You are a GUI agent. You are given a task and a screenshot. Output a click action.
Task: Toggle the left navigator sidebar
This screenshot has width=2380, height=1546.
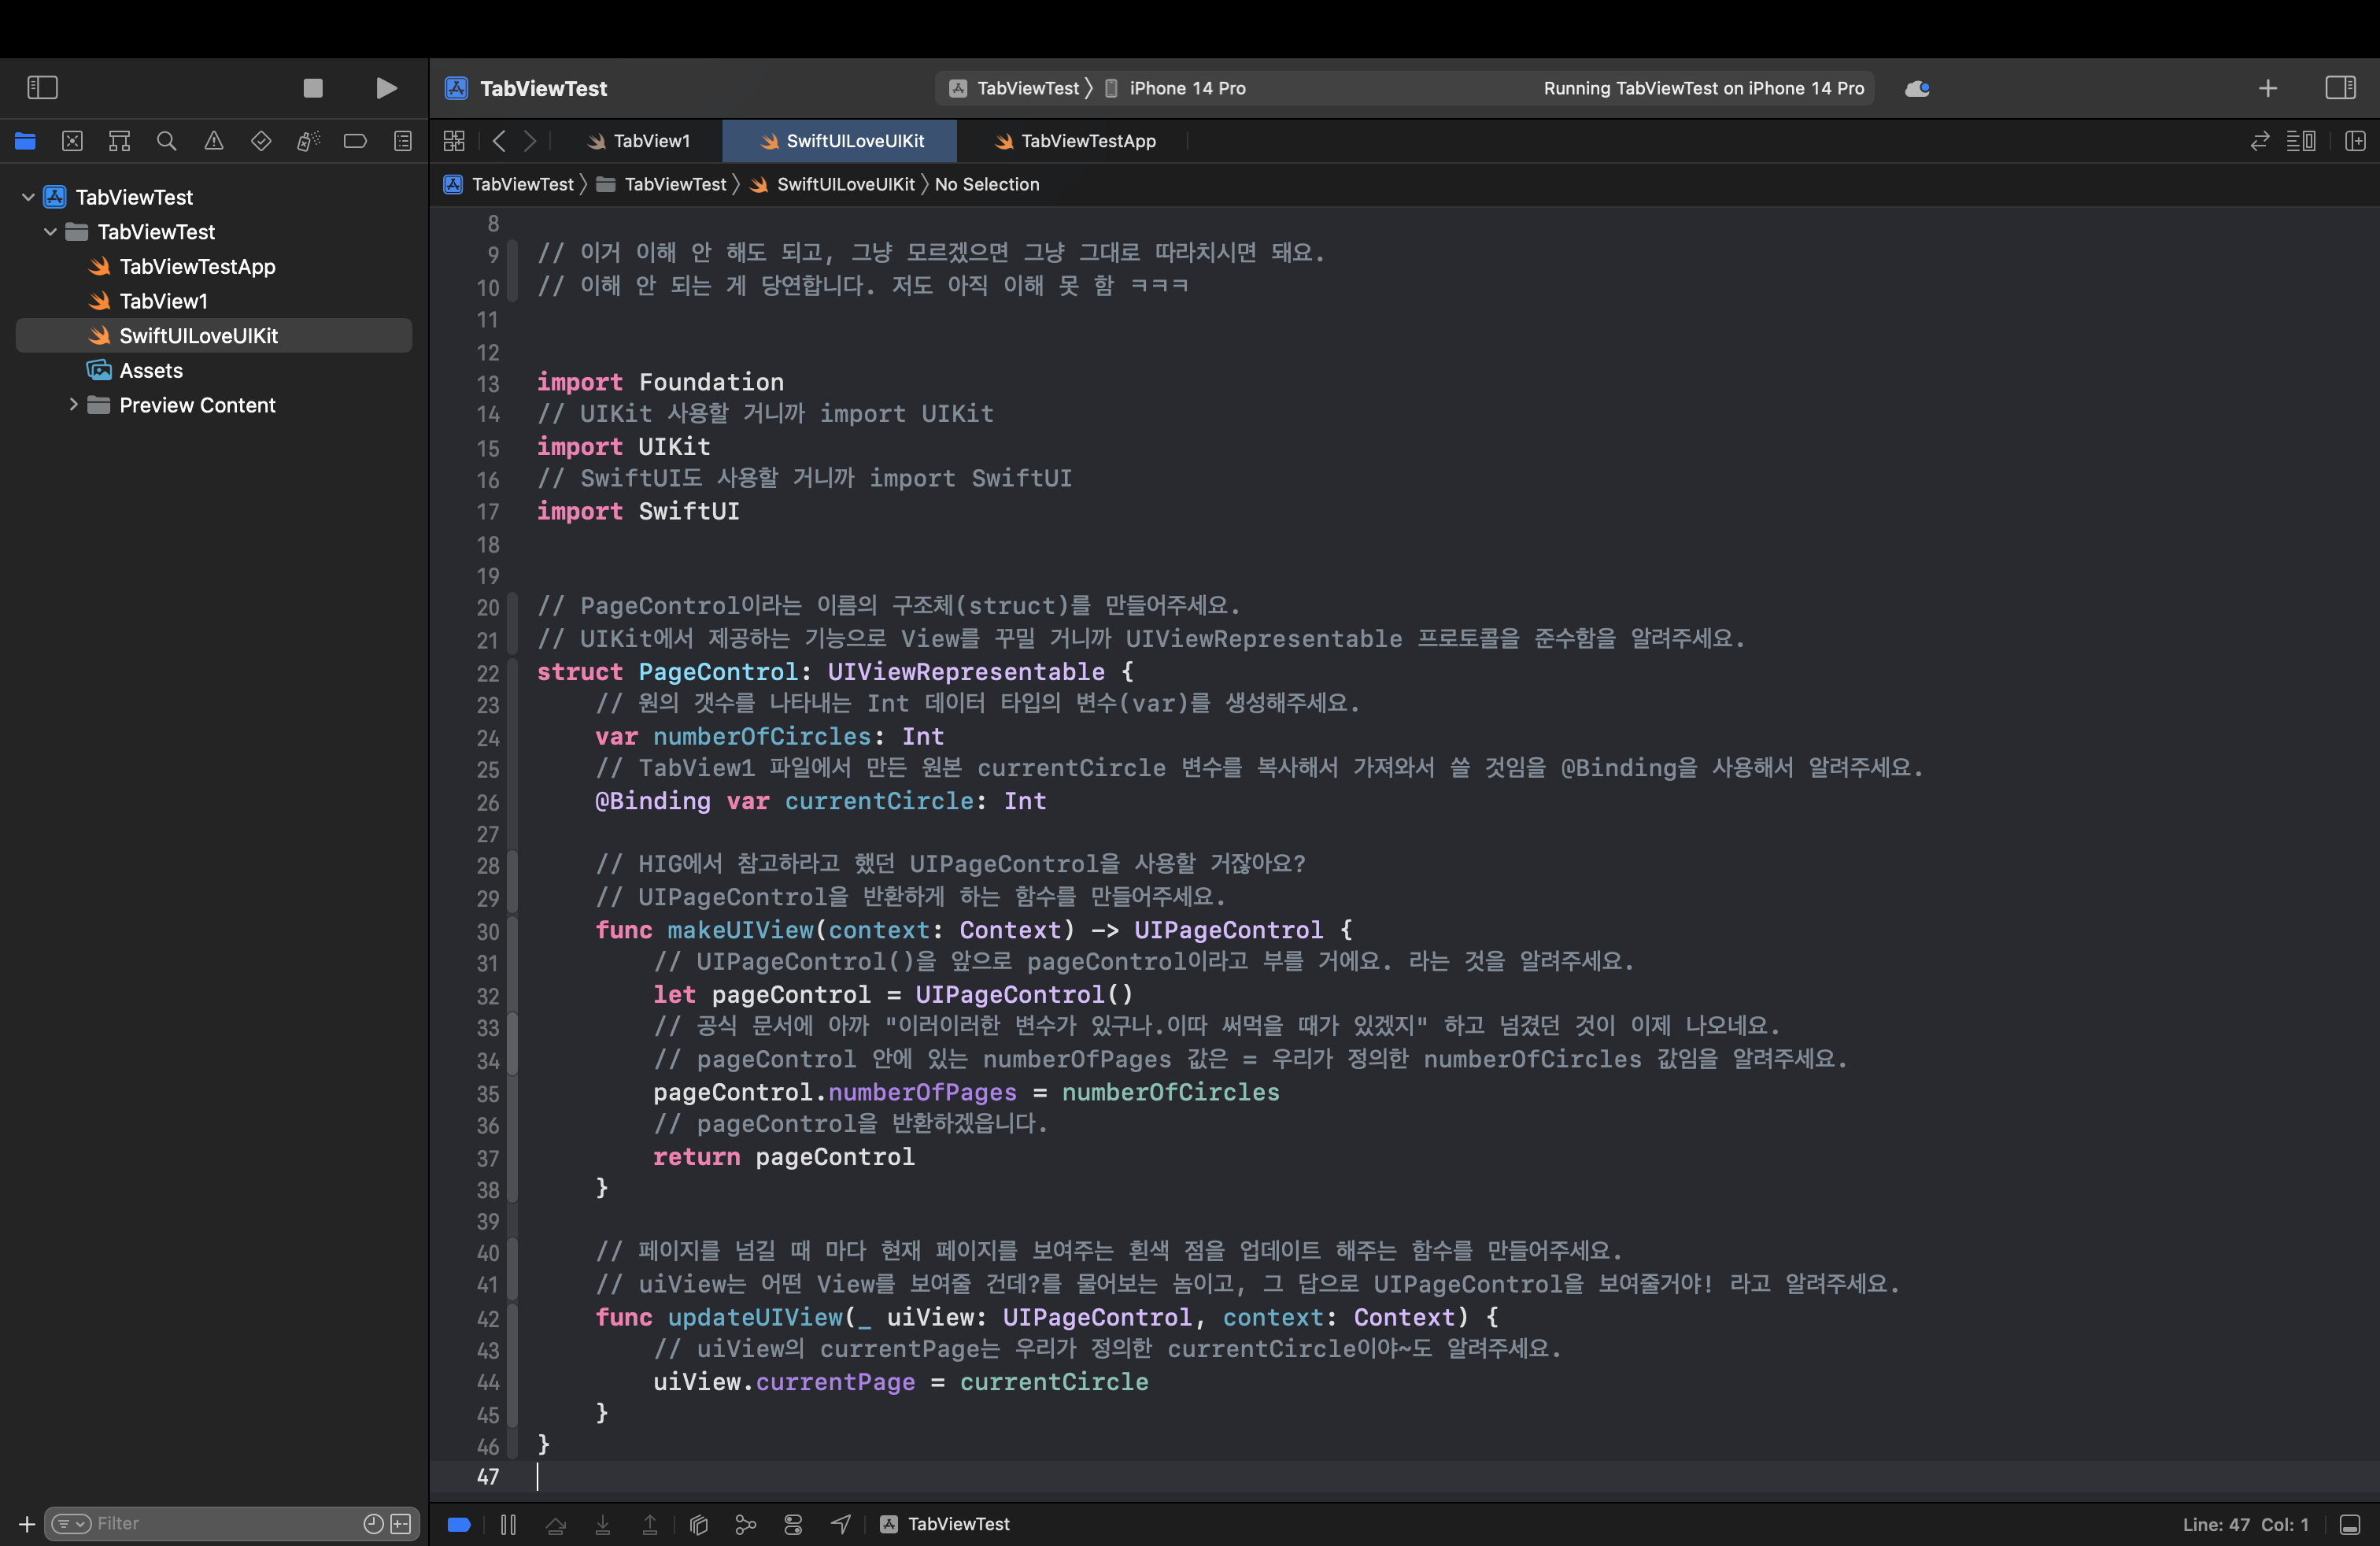coord(42,88)
